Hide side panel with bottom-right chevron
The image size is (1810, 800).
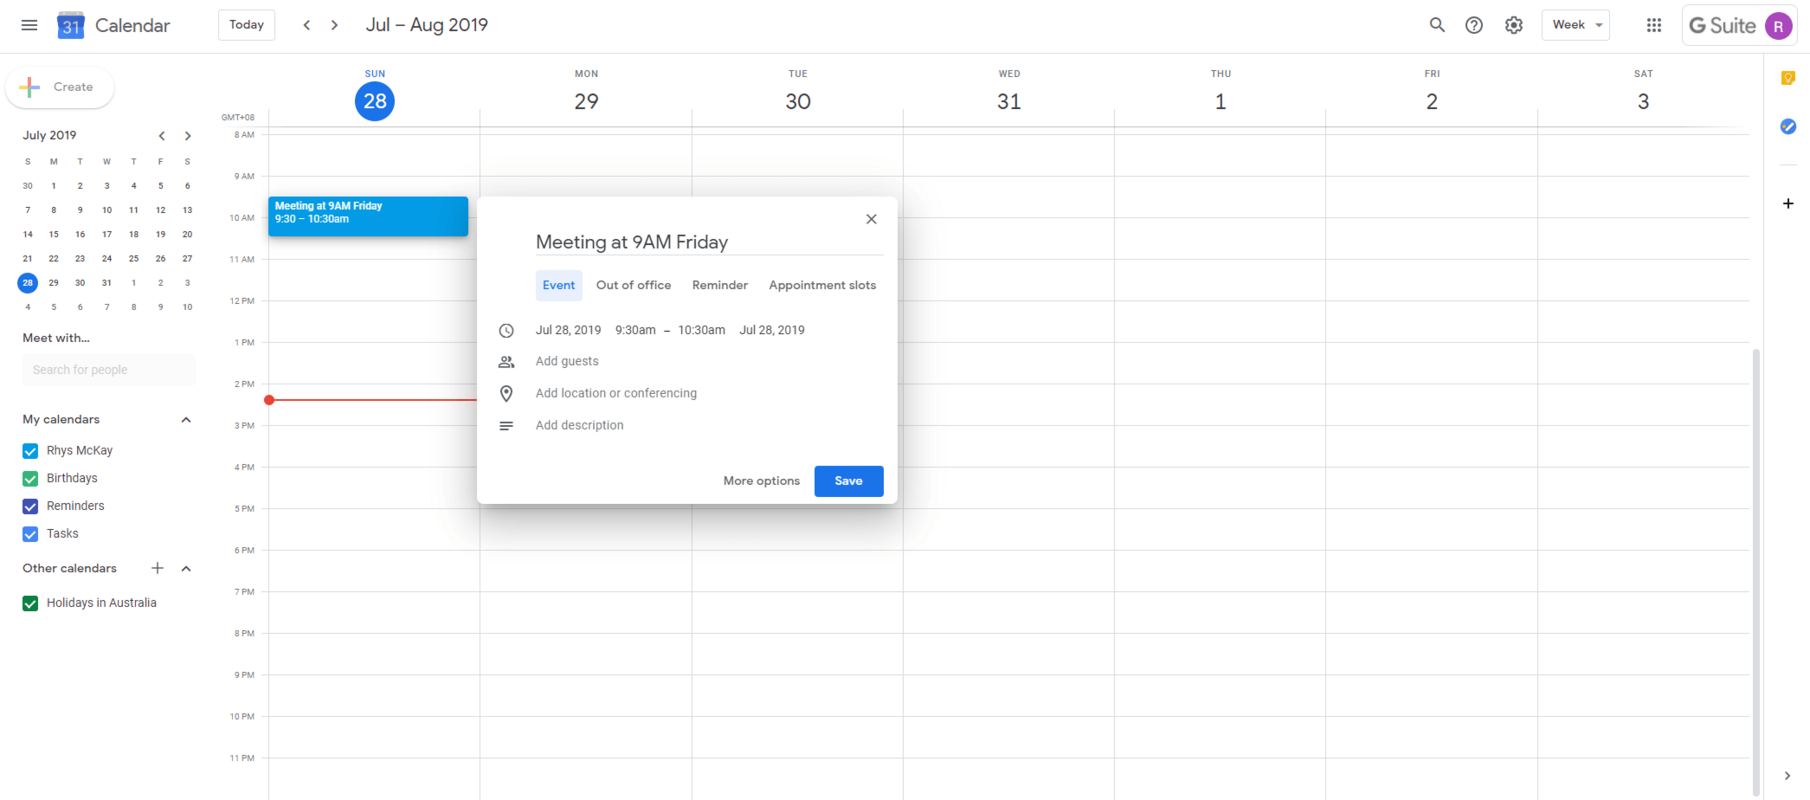pyautogui.click(x=1787, y=776)
